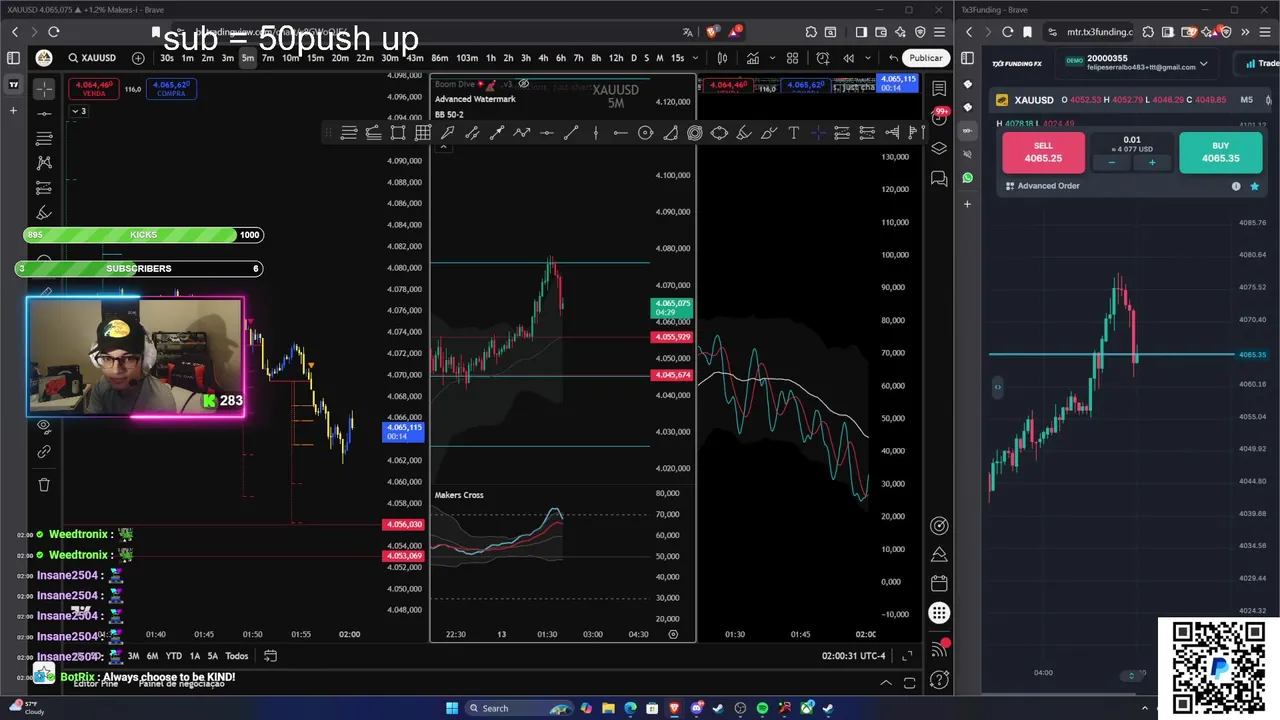Open the watchlist icon in right sidebar
The width and height of the screenshot is (1280, 720).
pos(939,89)
